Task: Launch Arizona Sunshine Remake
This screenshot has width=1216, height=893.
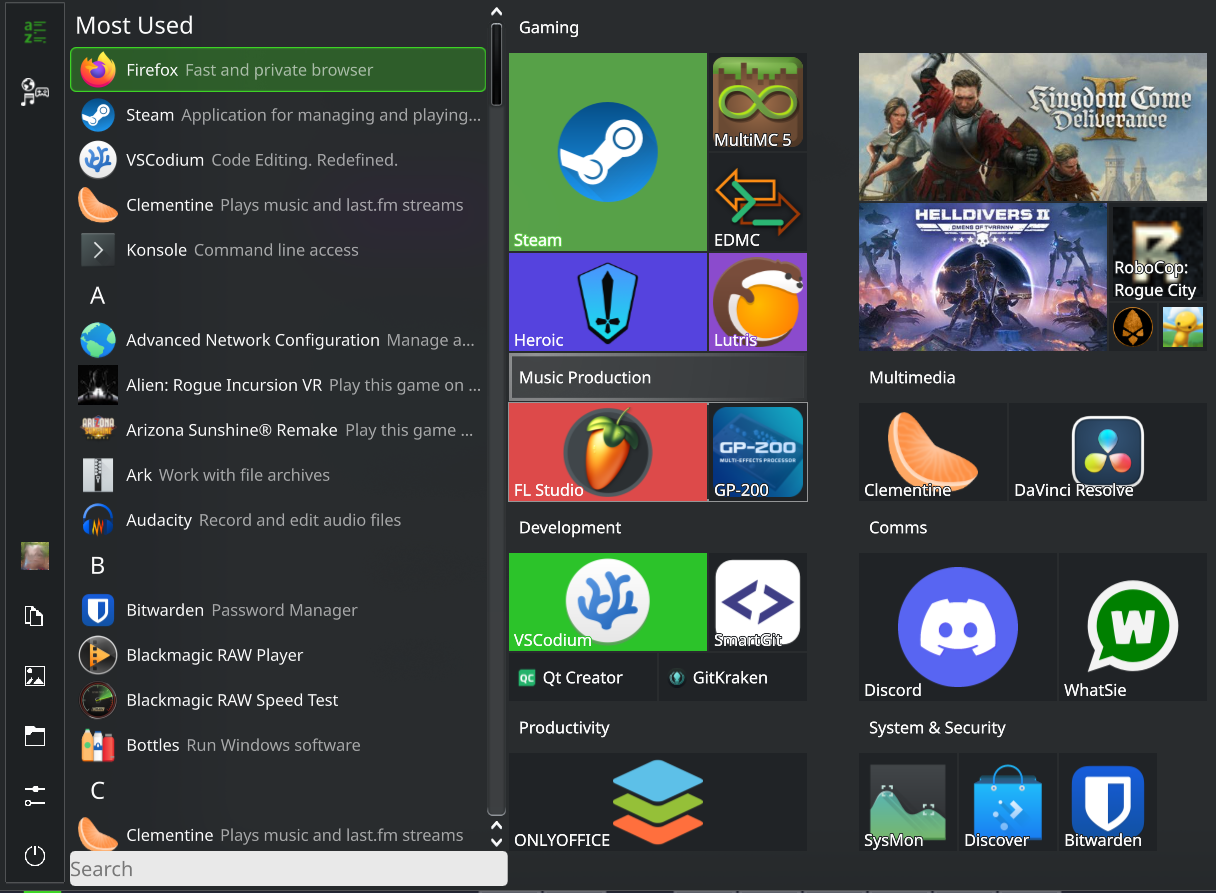Action: (278, 430)
